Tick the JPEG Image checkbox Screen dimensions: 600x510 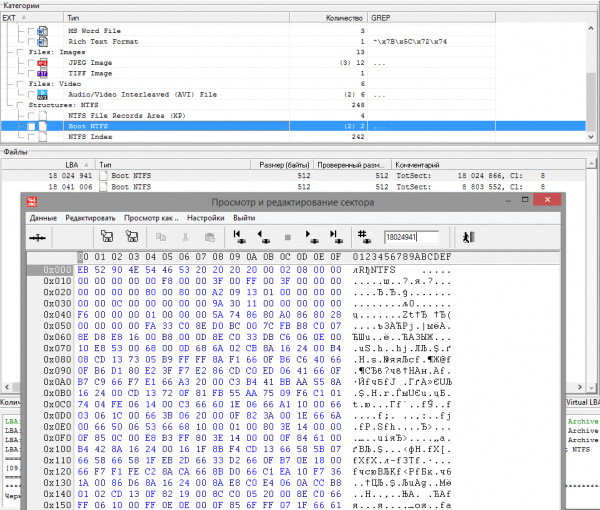click(x=32, y=63)
